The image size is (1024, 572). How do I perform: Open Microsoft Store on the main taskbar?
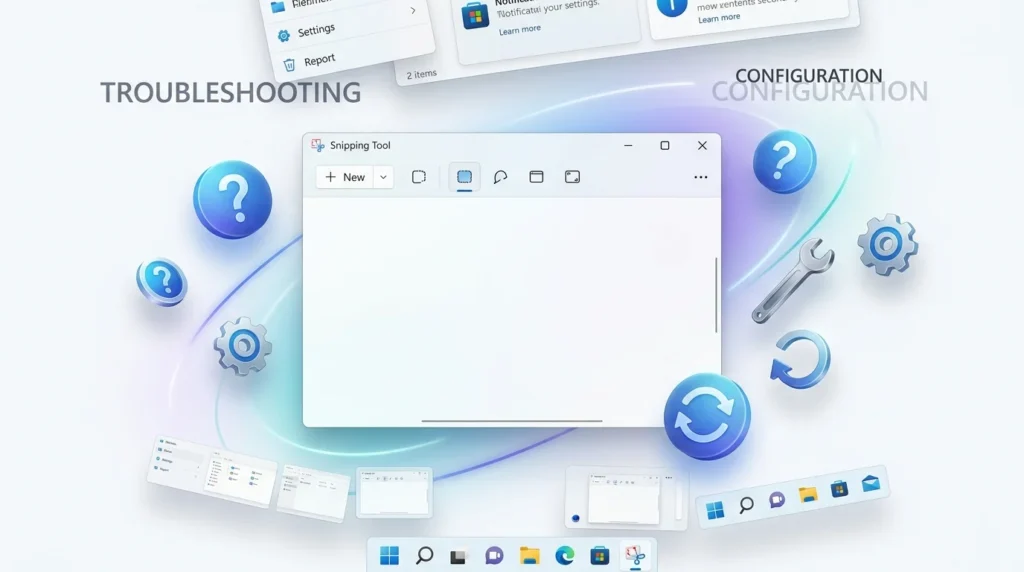coord(600,556)
